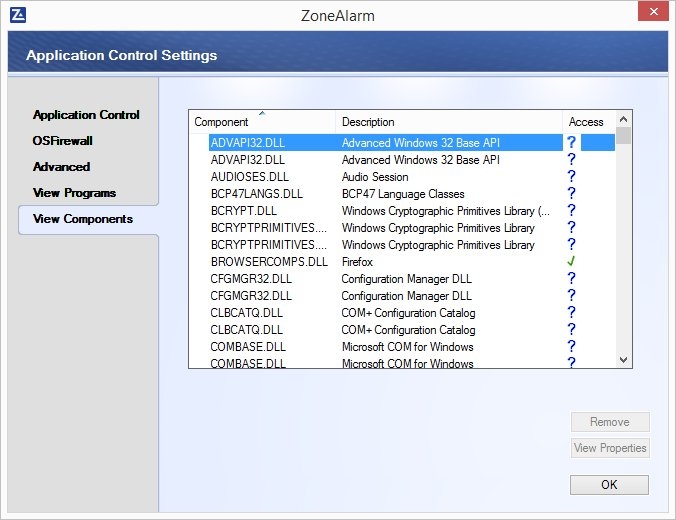The height and width of the screenshot is (520, 676).
Task: Click the 'Audio Session' description
Action: pyautogui.click(x=375, y=177)
